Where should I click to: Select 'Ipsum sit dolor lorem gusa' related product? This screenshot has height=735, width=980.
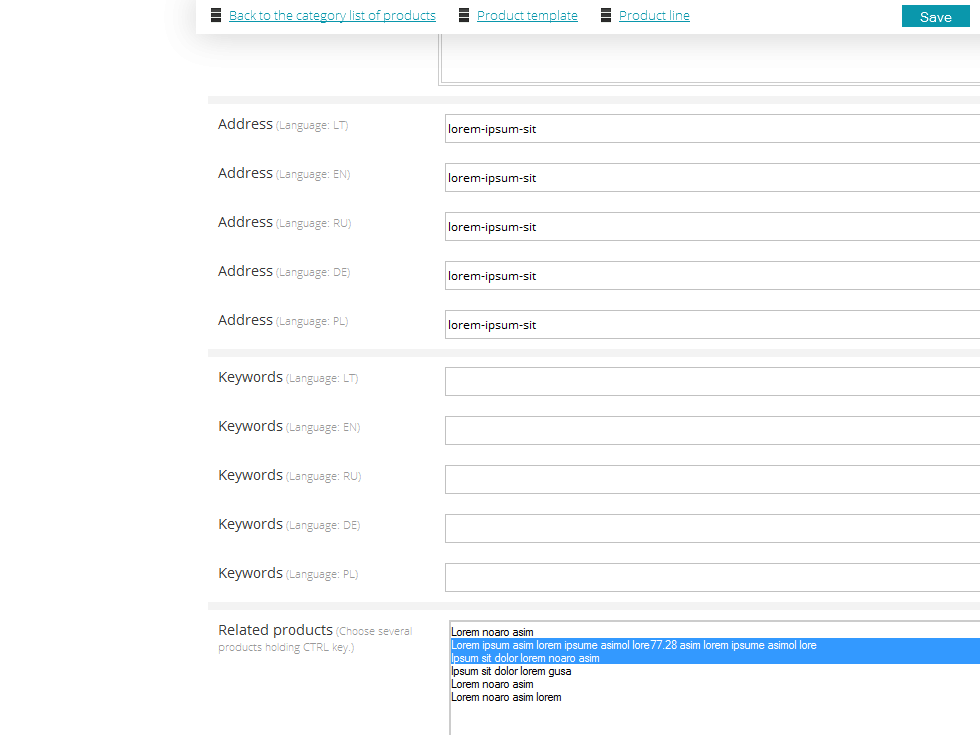tap(511, 672)
